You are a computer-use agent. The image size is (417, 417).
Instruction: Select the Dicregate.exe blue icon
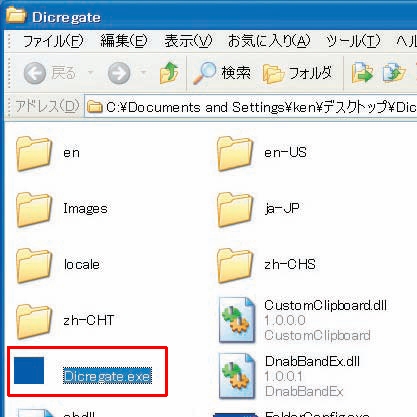point(29,370)
